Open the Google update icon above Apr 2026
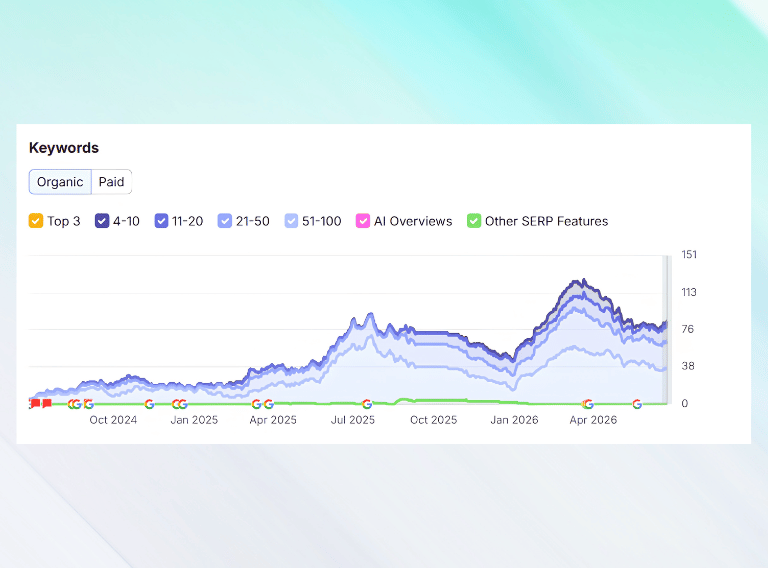This screenshot has width=768, height=568. (588, 404)
